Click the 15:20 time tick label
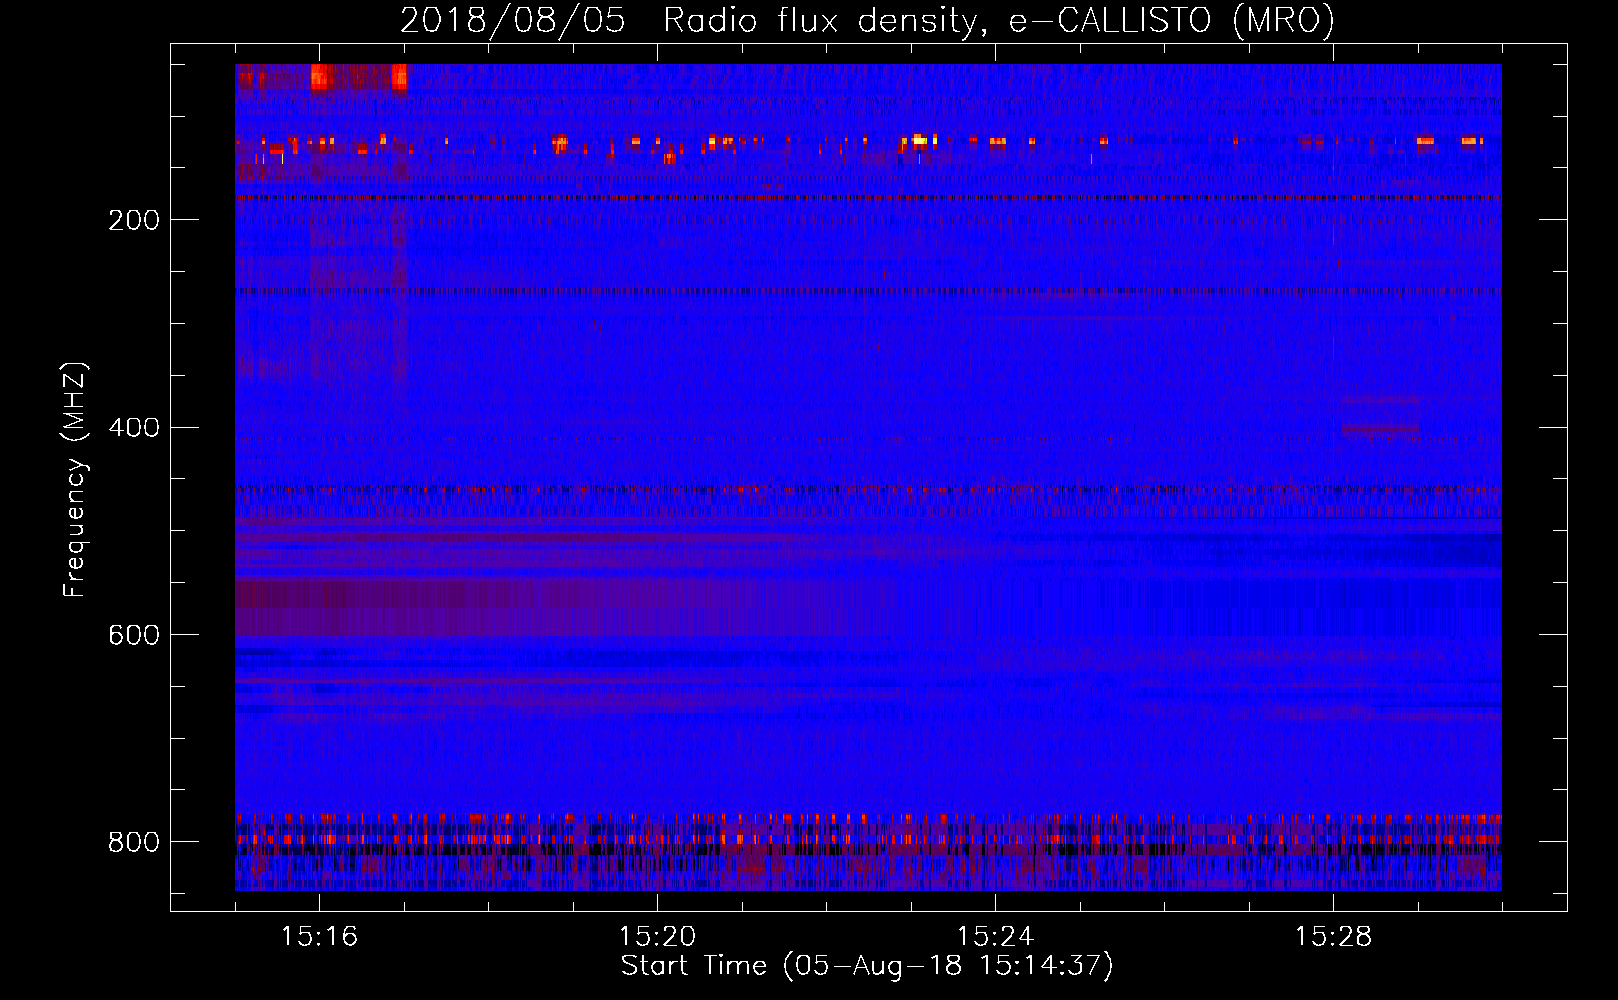This screenshot has width=1618, height=1000. point(657,937)
